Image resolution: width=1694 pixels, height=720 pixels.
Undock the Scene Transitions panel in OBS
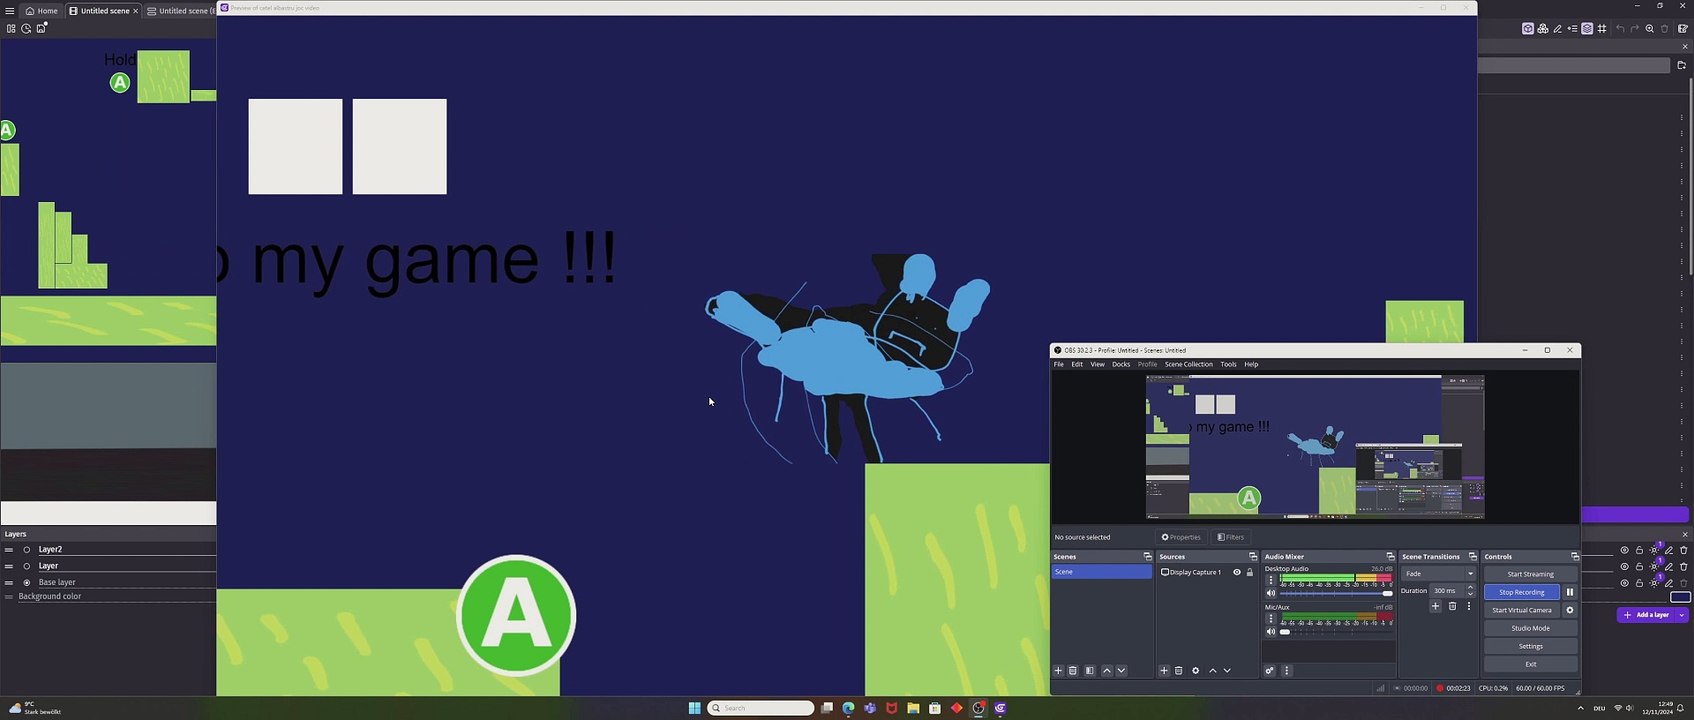point(1472,557)
